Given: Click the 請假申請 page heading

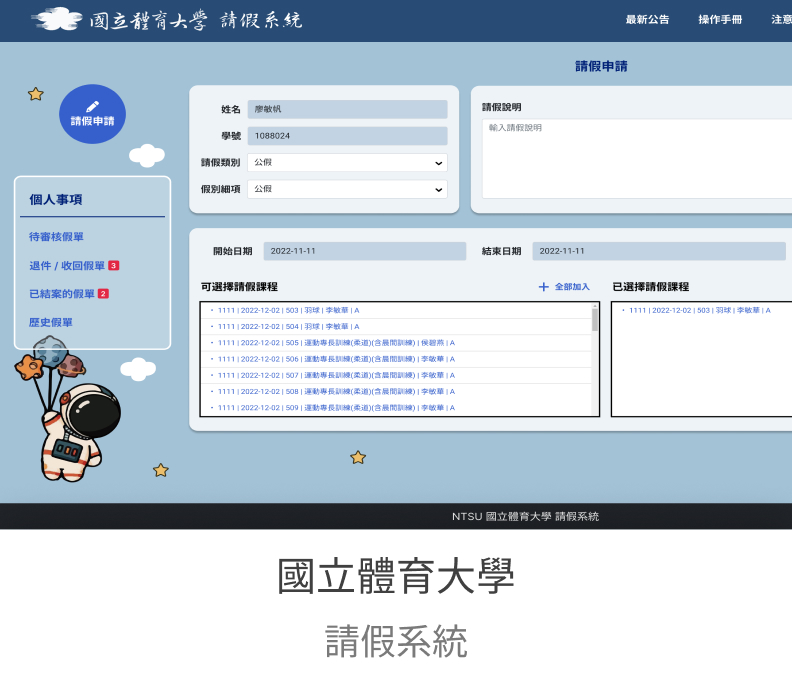Looking at the screenshot, I should tap(601, 66).
